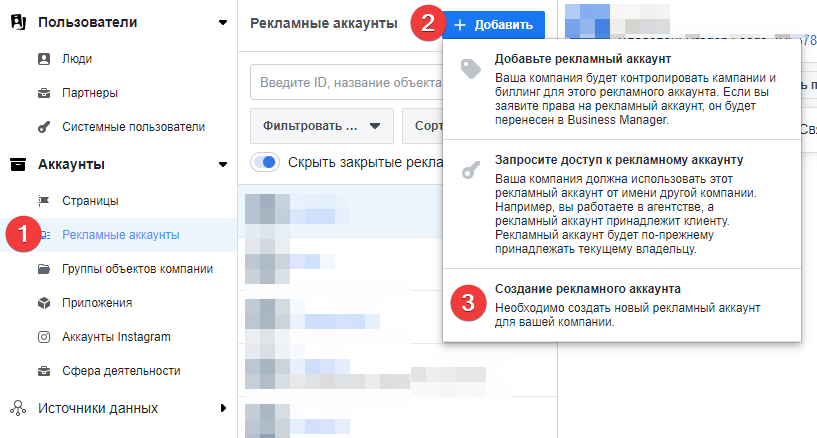The height and width of the screenshot is (438, 817).
Task: Choose Создание рекламного аккаунта option
Action: point(622,305)
